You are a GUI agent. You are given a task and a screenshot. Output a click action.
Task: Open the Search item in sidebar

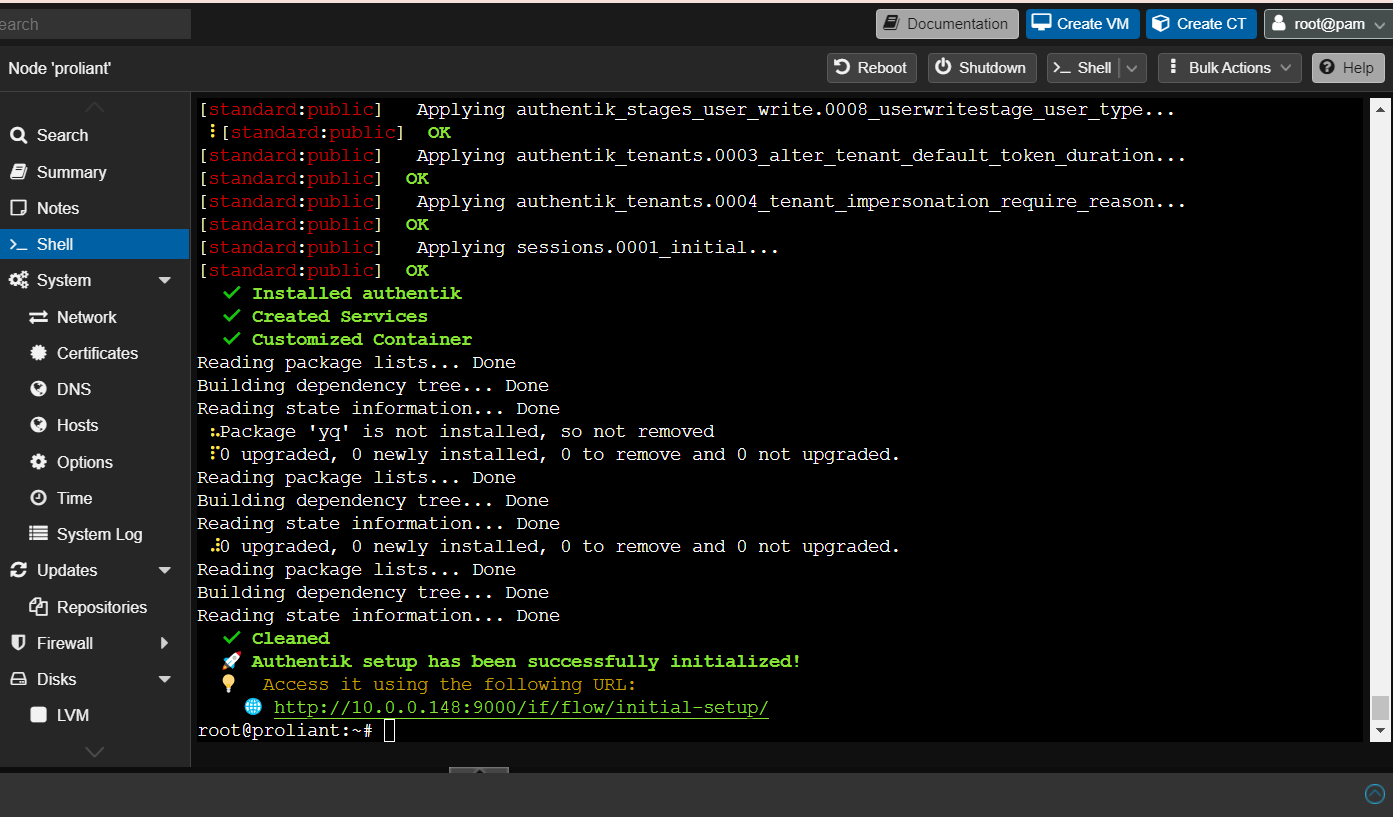pyautogui.click(x=94, y=135)
